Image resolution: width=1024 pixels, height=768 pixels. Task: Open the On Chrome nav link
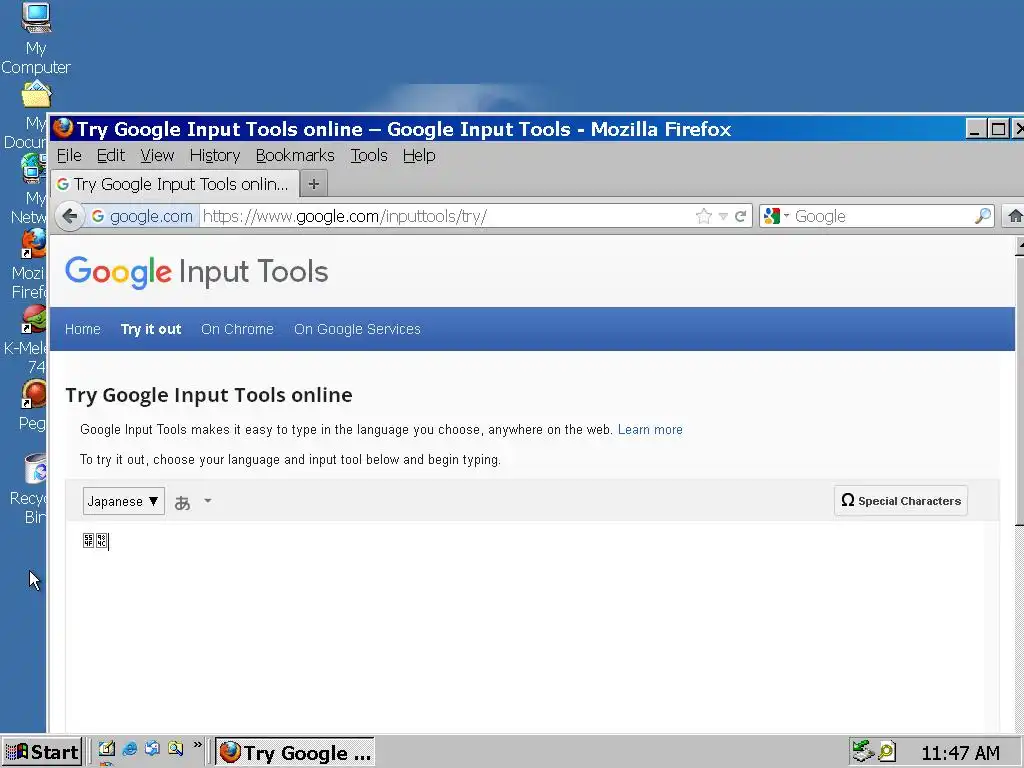click(237, 329)
